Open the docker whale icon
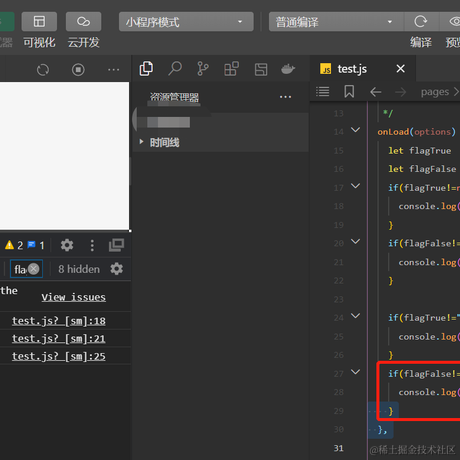 click(288, 69)
